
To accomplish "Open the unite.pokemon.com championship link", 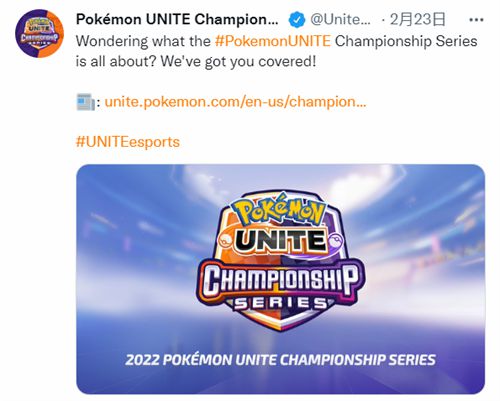I will pyautogui.click(x=235, y=102).
